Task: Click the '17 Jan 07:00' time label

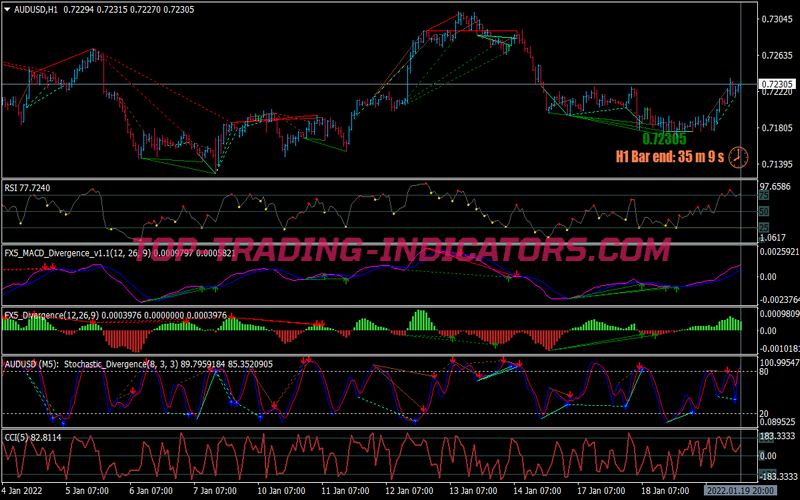Action: [x=601, y=491]
